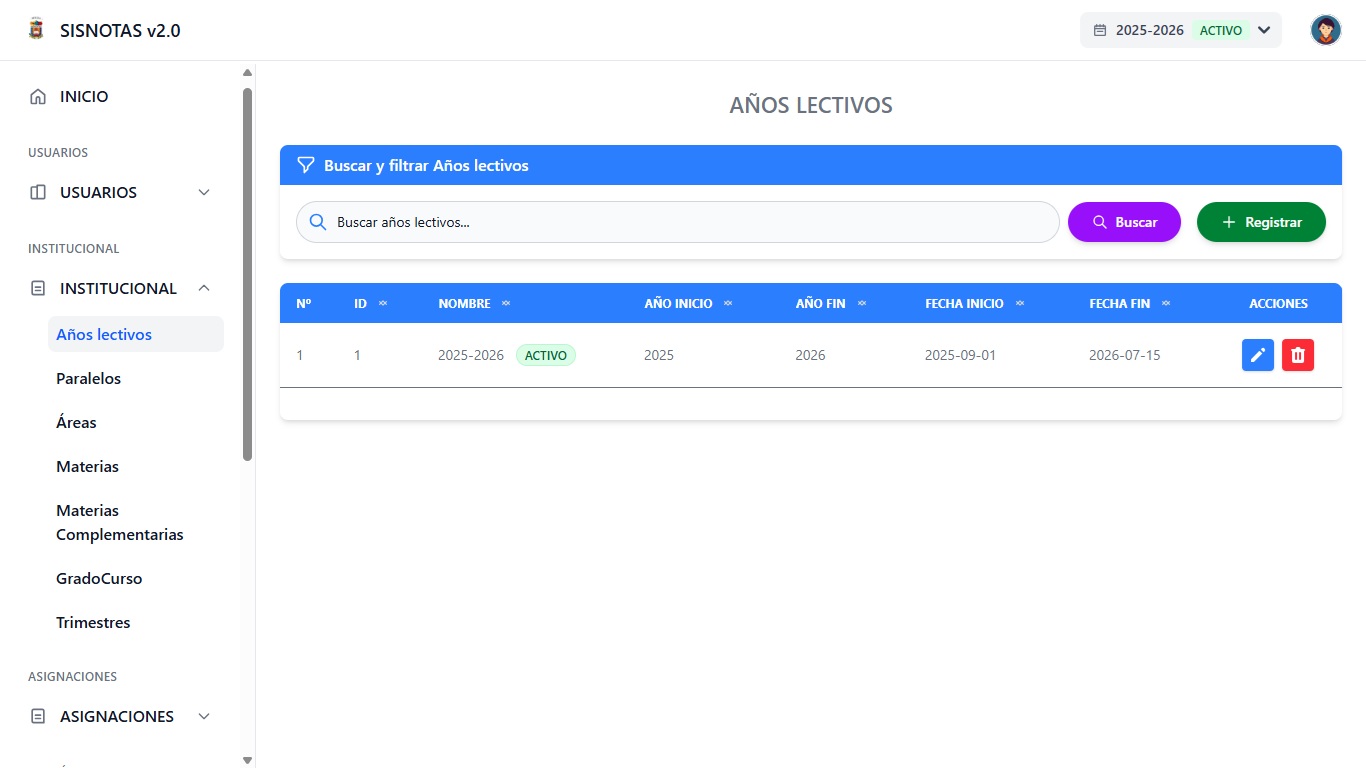Sort by FECHA FIN column arrows
Screen dimensions: 1366x768
click(x=1166, y=303)
